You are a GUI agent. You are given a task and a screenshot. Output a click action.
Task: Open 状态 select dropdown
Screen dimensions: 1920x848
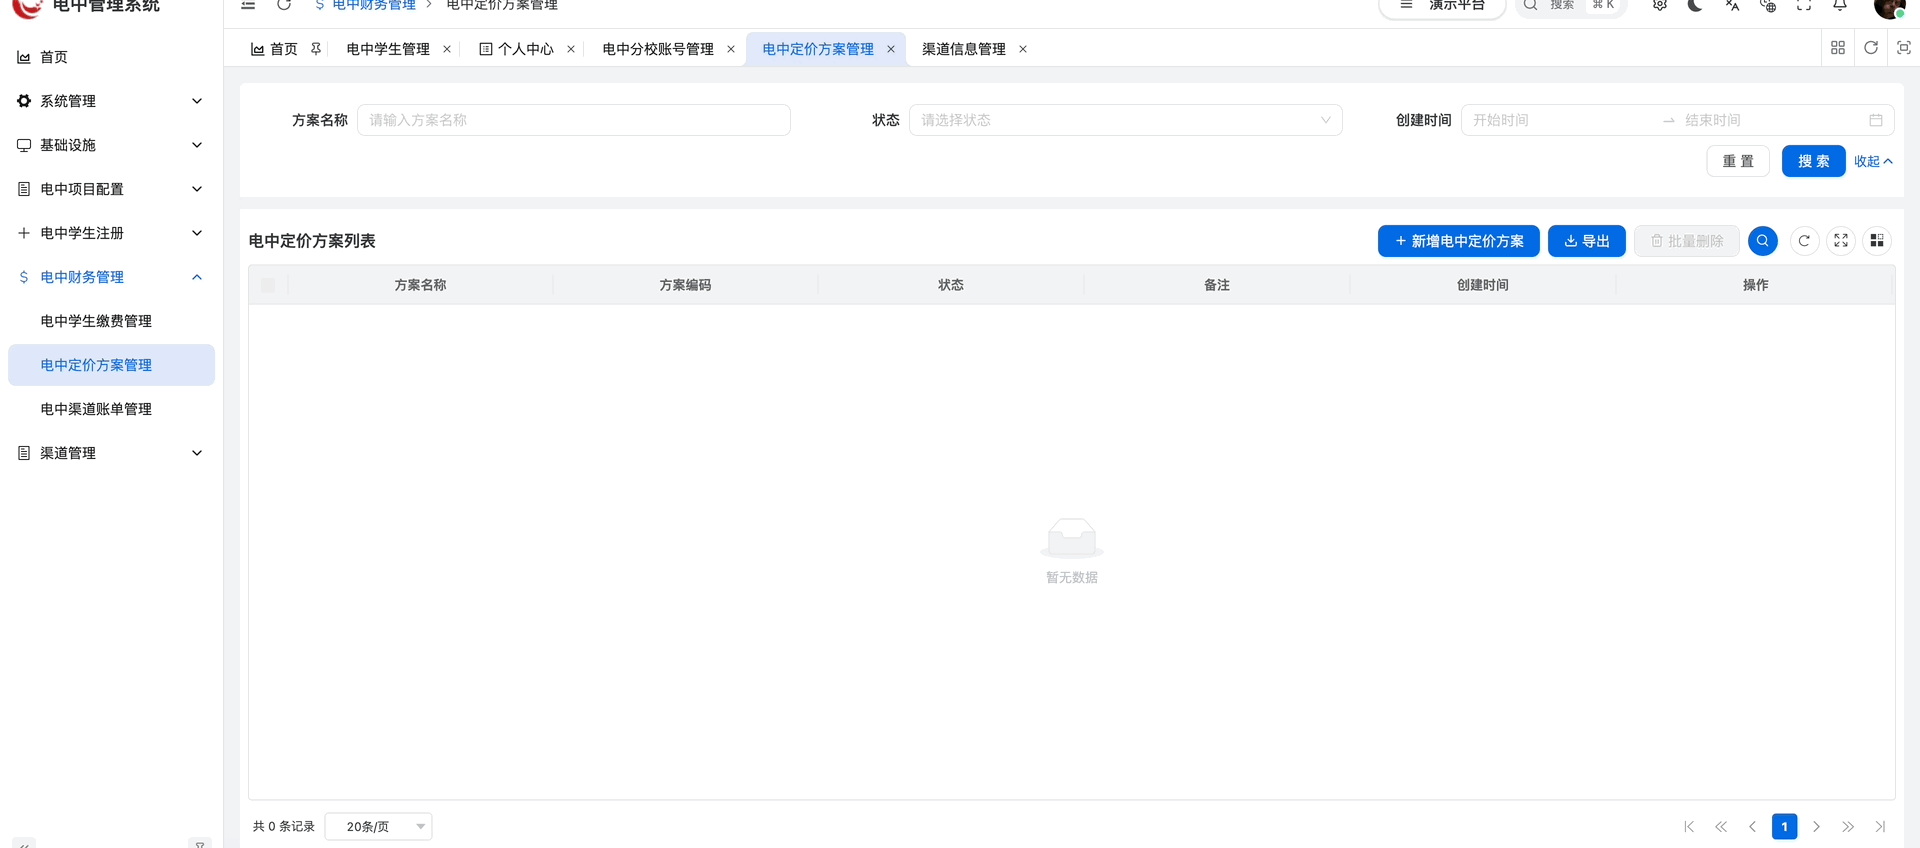[1125, 120]
